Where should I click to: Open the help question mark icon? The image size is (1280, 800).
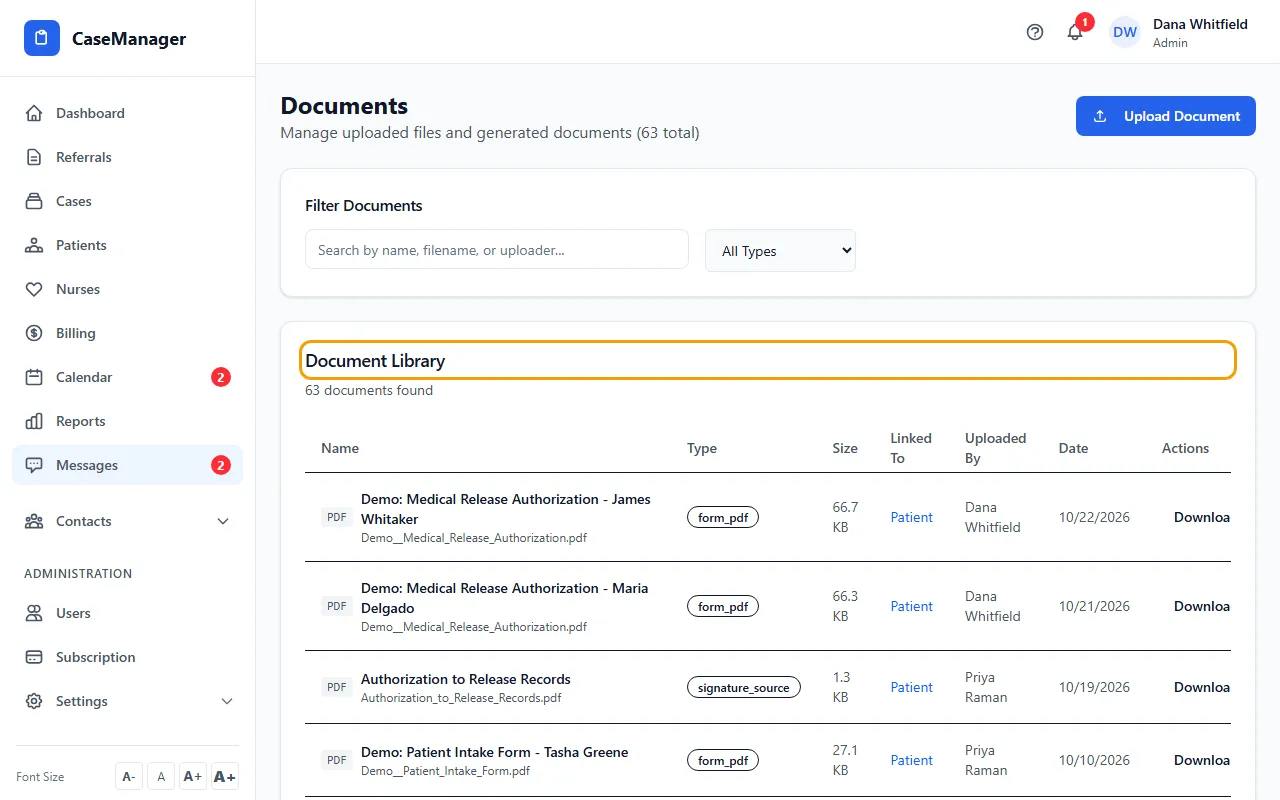pos(1035,32)
